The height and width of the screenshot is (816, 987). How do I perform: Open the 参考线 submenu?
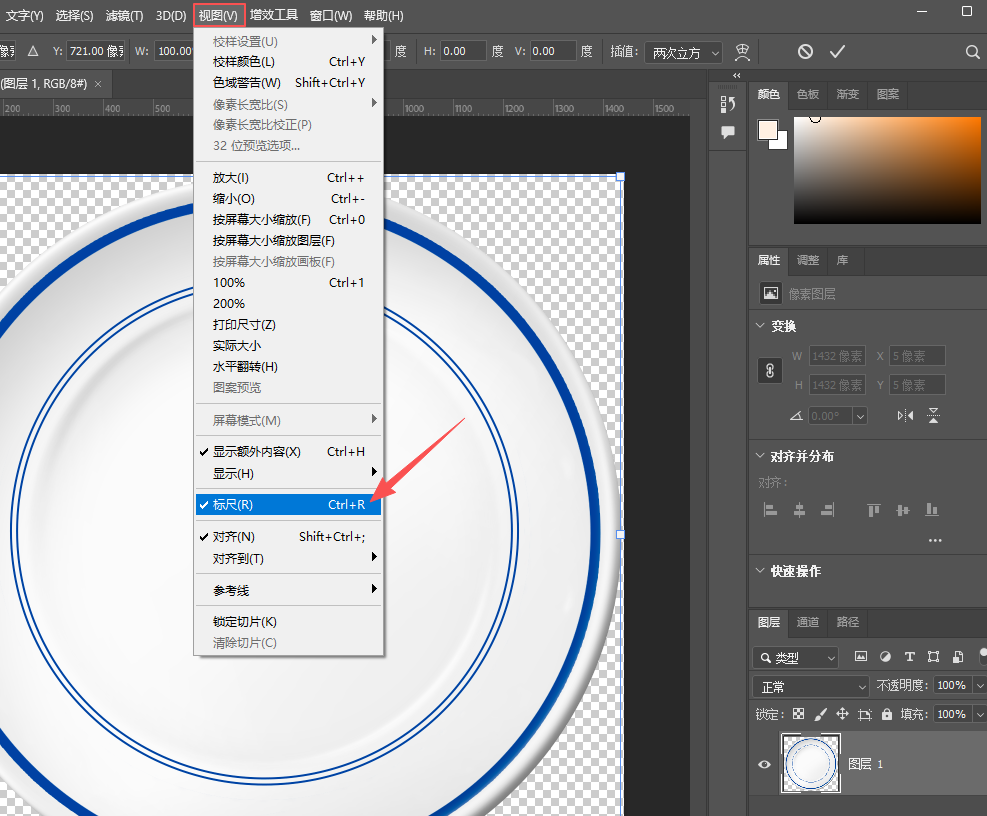point(289,590)
